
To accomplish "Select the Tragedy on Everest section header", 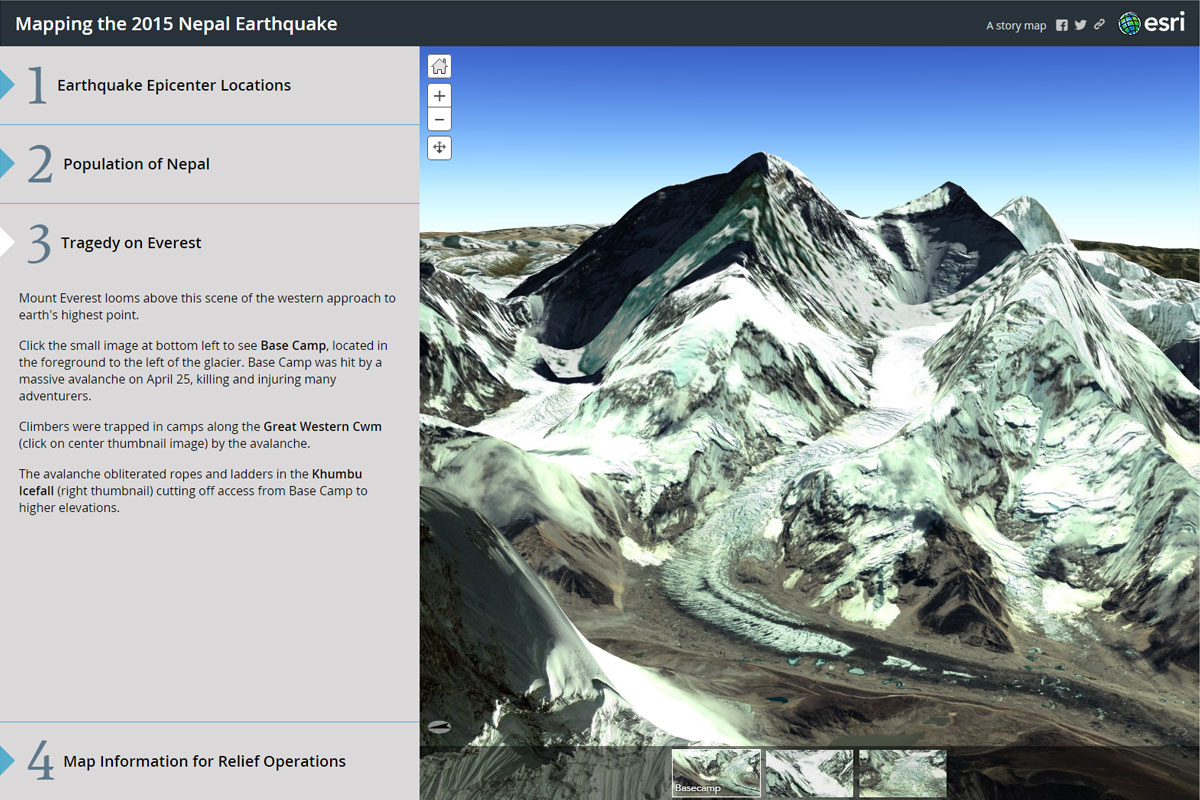I will (x=131, y=243).
